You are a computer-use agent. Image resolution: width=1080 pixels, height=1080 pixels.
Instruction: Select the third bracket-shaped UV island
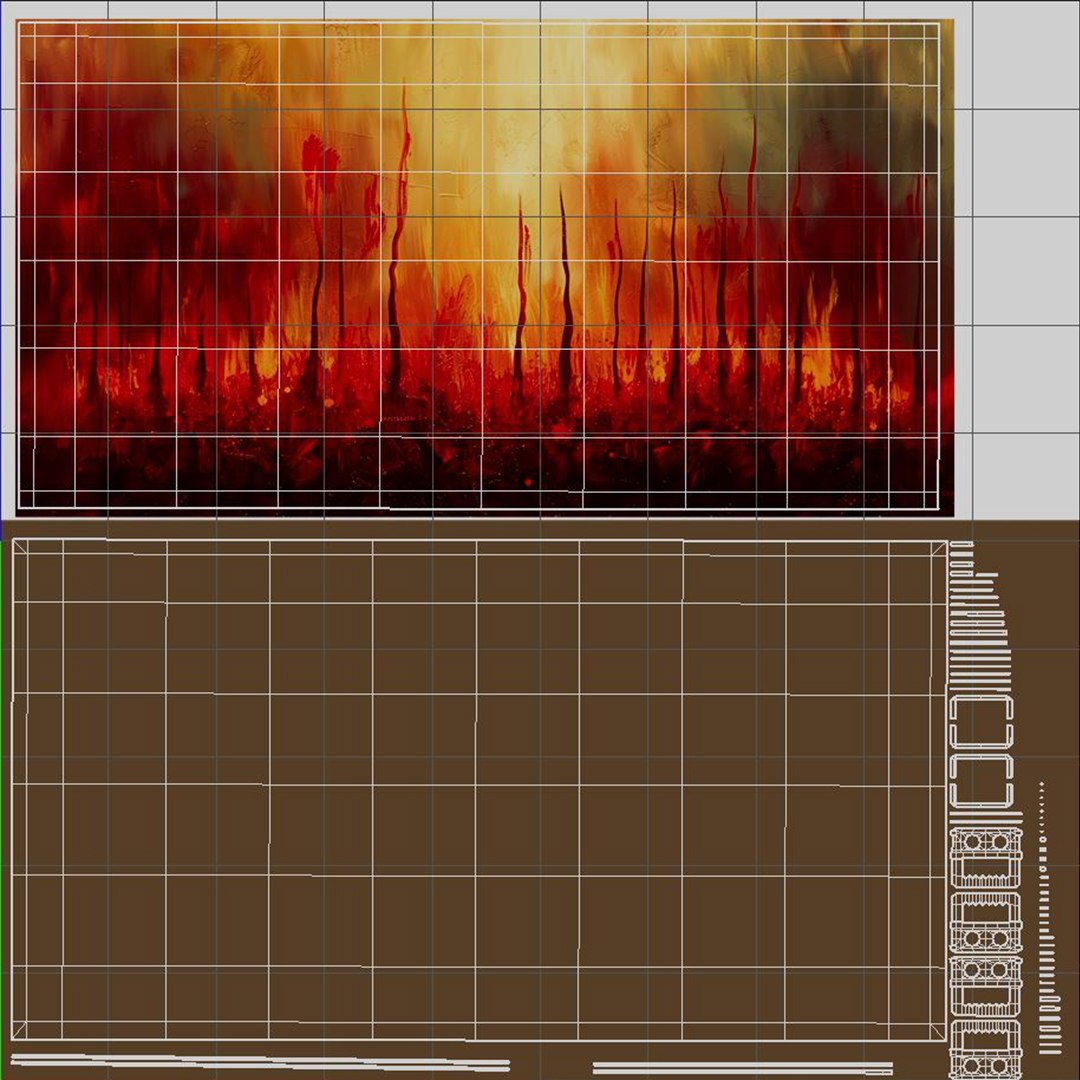[985, 986]
